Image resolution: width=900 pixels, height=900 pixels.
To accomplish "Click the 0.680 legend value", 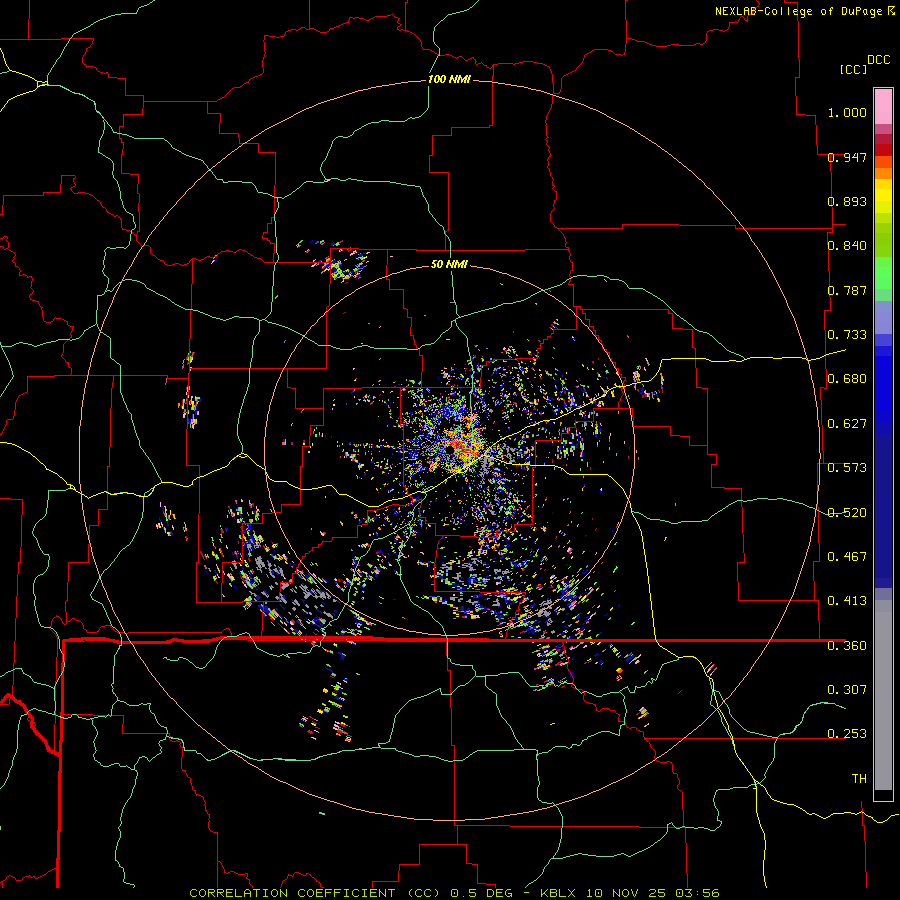I will tap(847, 379).
